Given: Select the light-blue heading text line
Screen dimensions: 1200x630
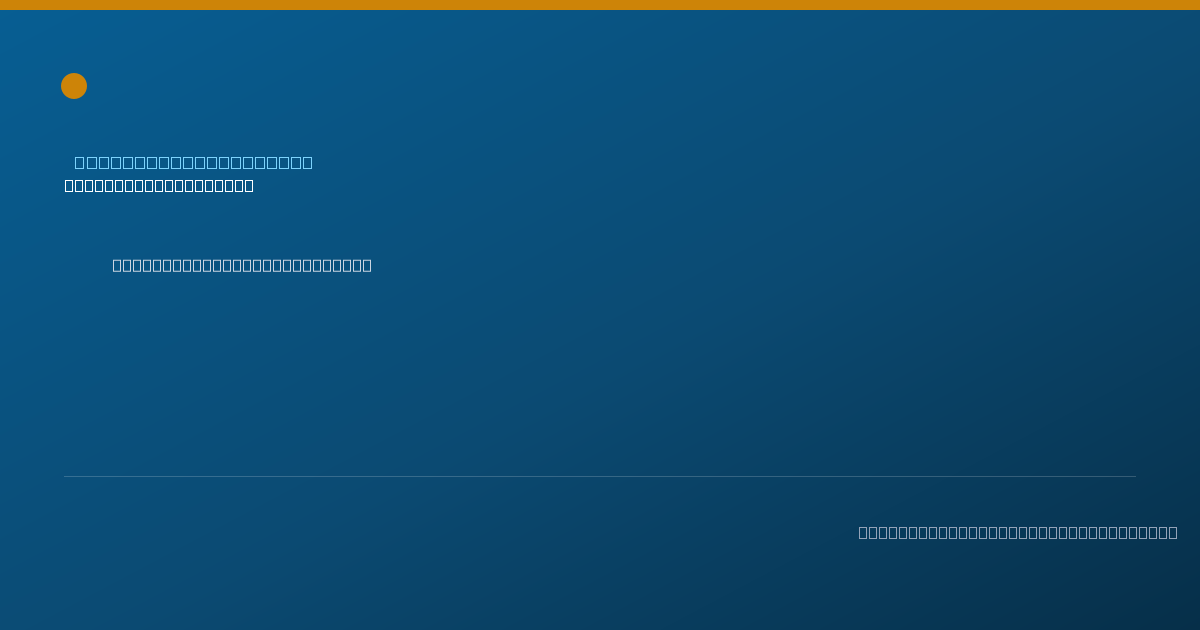Looking at the screenshot, I should coord(194,162).
